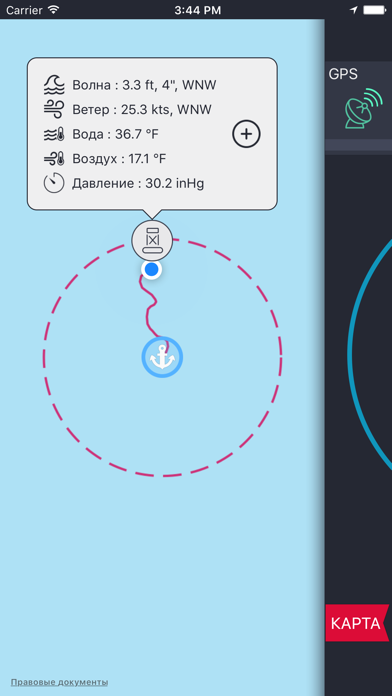
Task: Tap the Wi-Fi icon in status bar
Action: tap(54, 9)
